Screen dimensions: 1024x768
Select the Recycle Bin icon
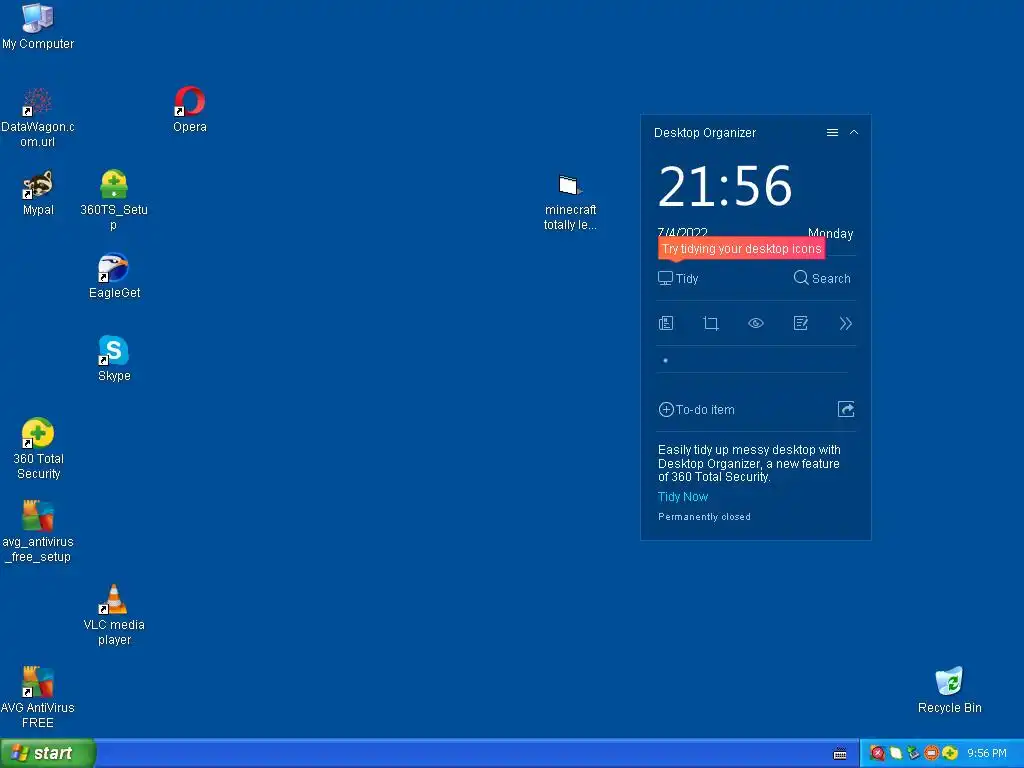point(949,690)
